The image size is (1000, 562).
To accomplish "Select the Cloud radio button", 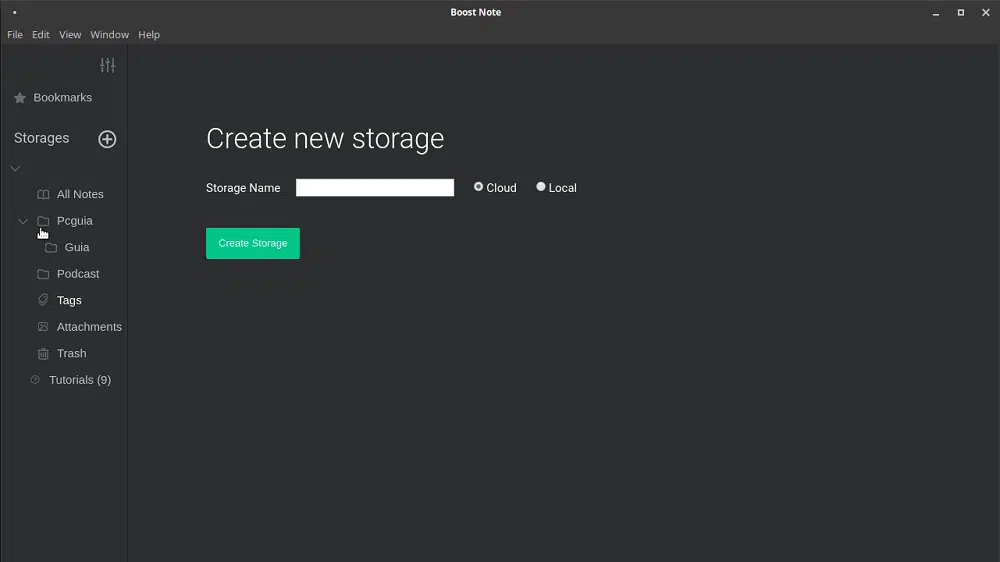I will [479, 187].
